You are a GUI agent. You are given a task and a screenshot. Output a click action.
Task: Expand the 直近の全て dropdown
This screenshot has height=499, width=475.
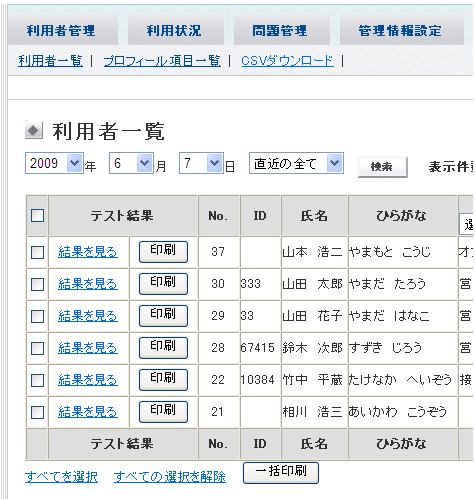tap(296, 163)
